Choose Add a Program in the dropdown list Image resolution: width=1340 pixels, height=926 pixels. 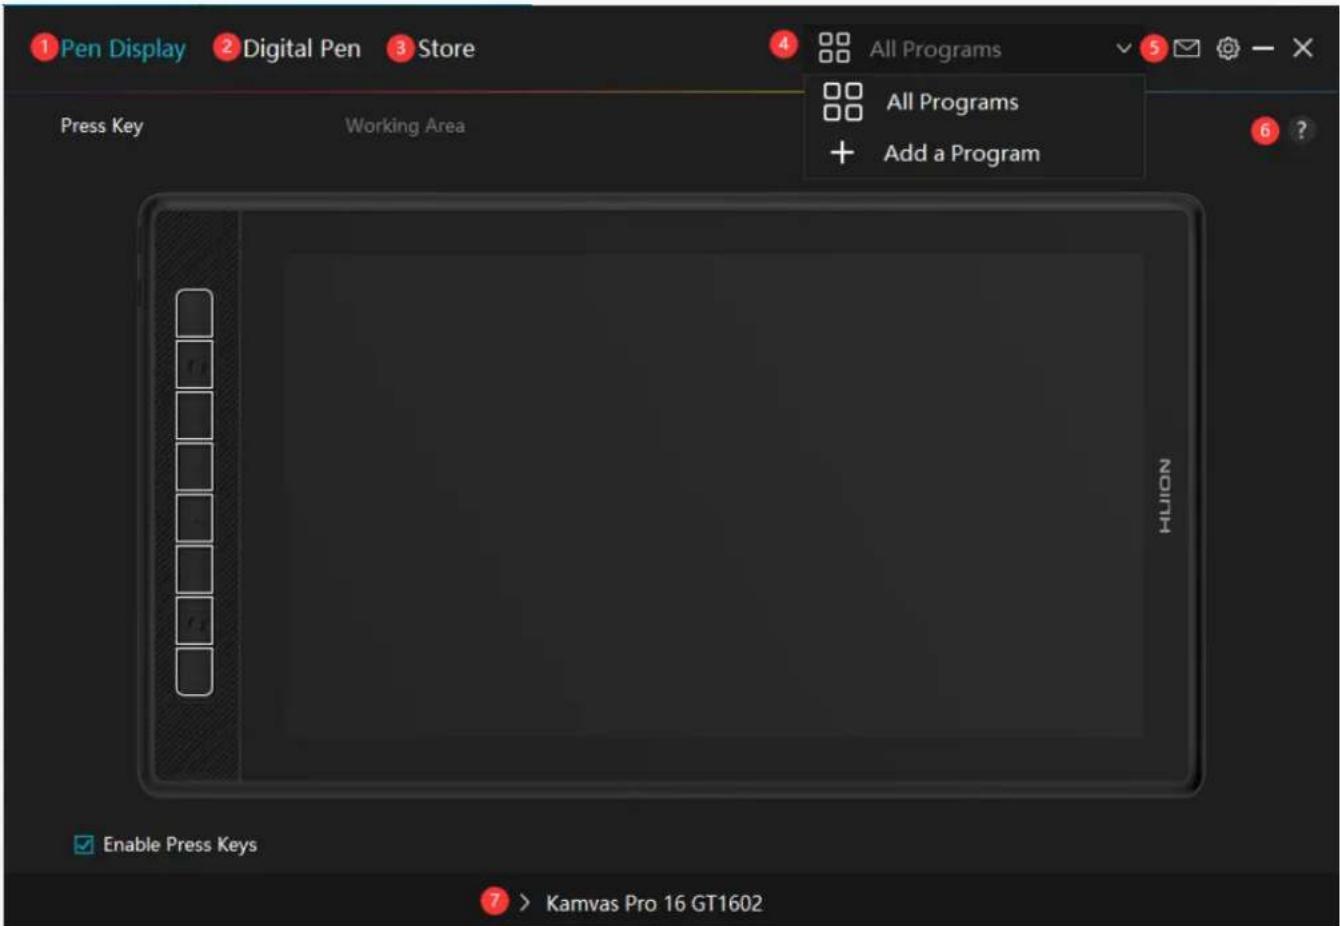pyautogui.click(x=974, y=153)
